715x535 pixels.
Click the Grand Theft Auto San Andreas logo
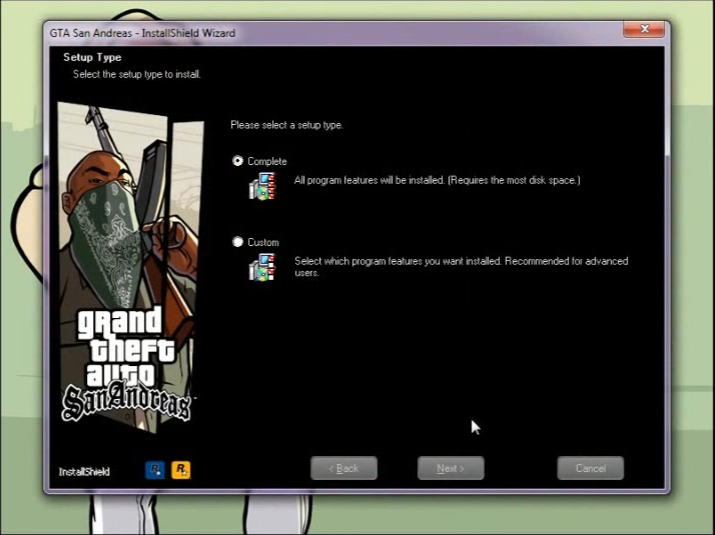point(126,364)
